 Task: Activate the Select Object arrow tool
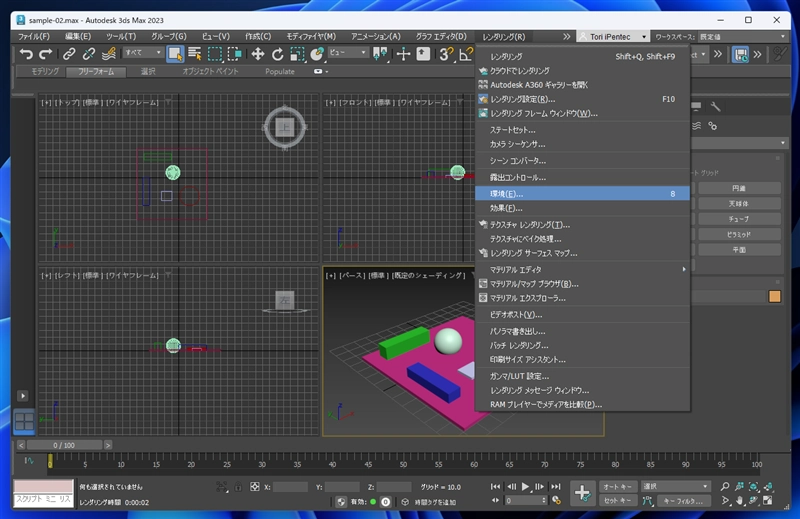[x=174, y=54]
